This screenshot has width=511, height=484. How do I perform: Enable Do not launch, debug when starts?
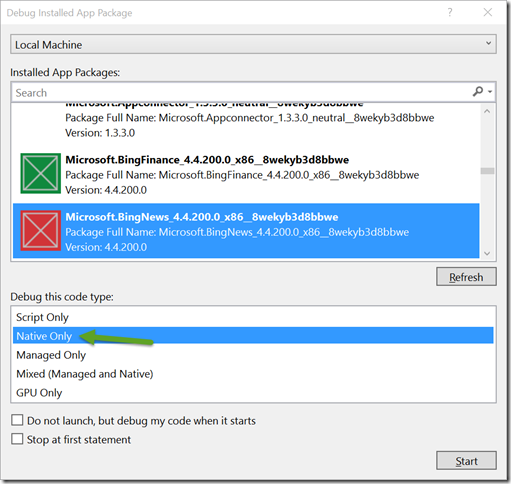point(17,420)
